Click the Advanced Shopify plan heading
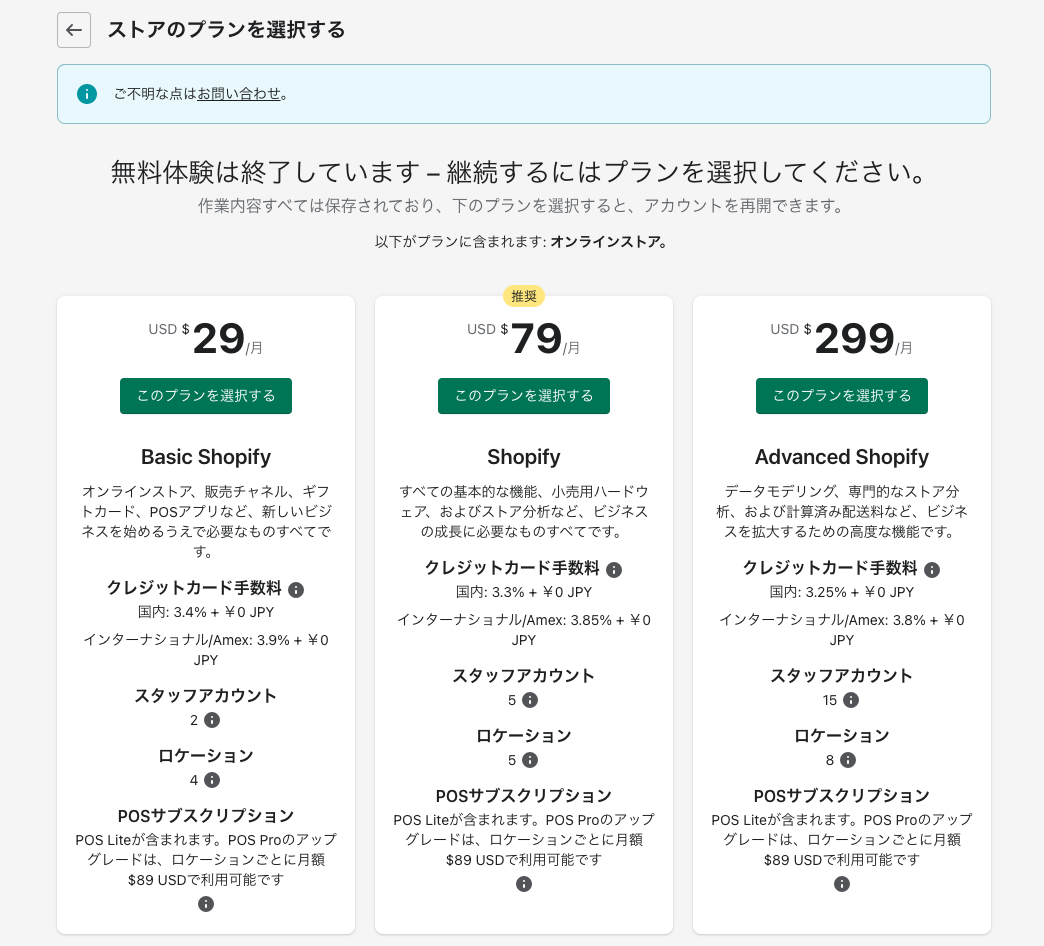 click(x=842, y=457)
